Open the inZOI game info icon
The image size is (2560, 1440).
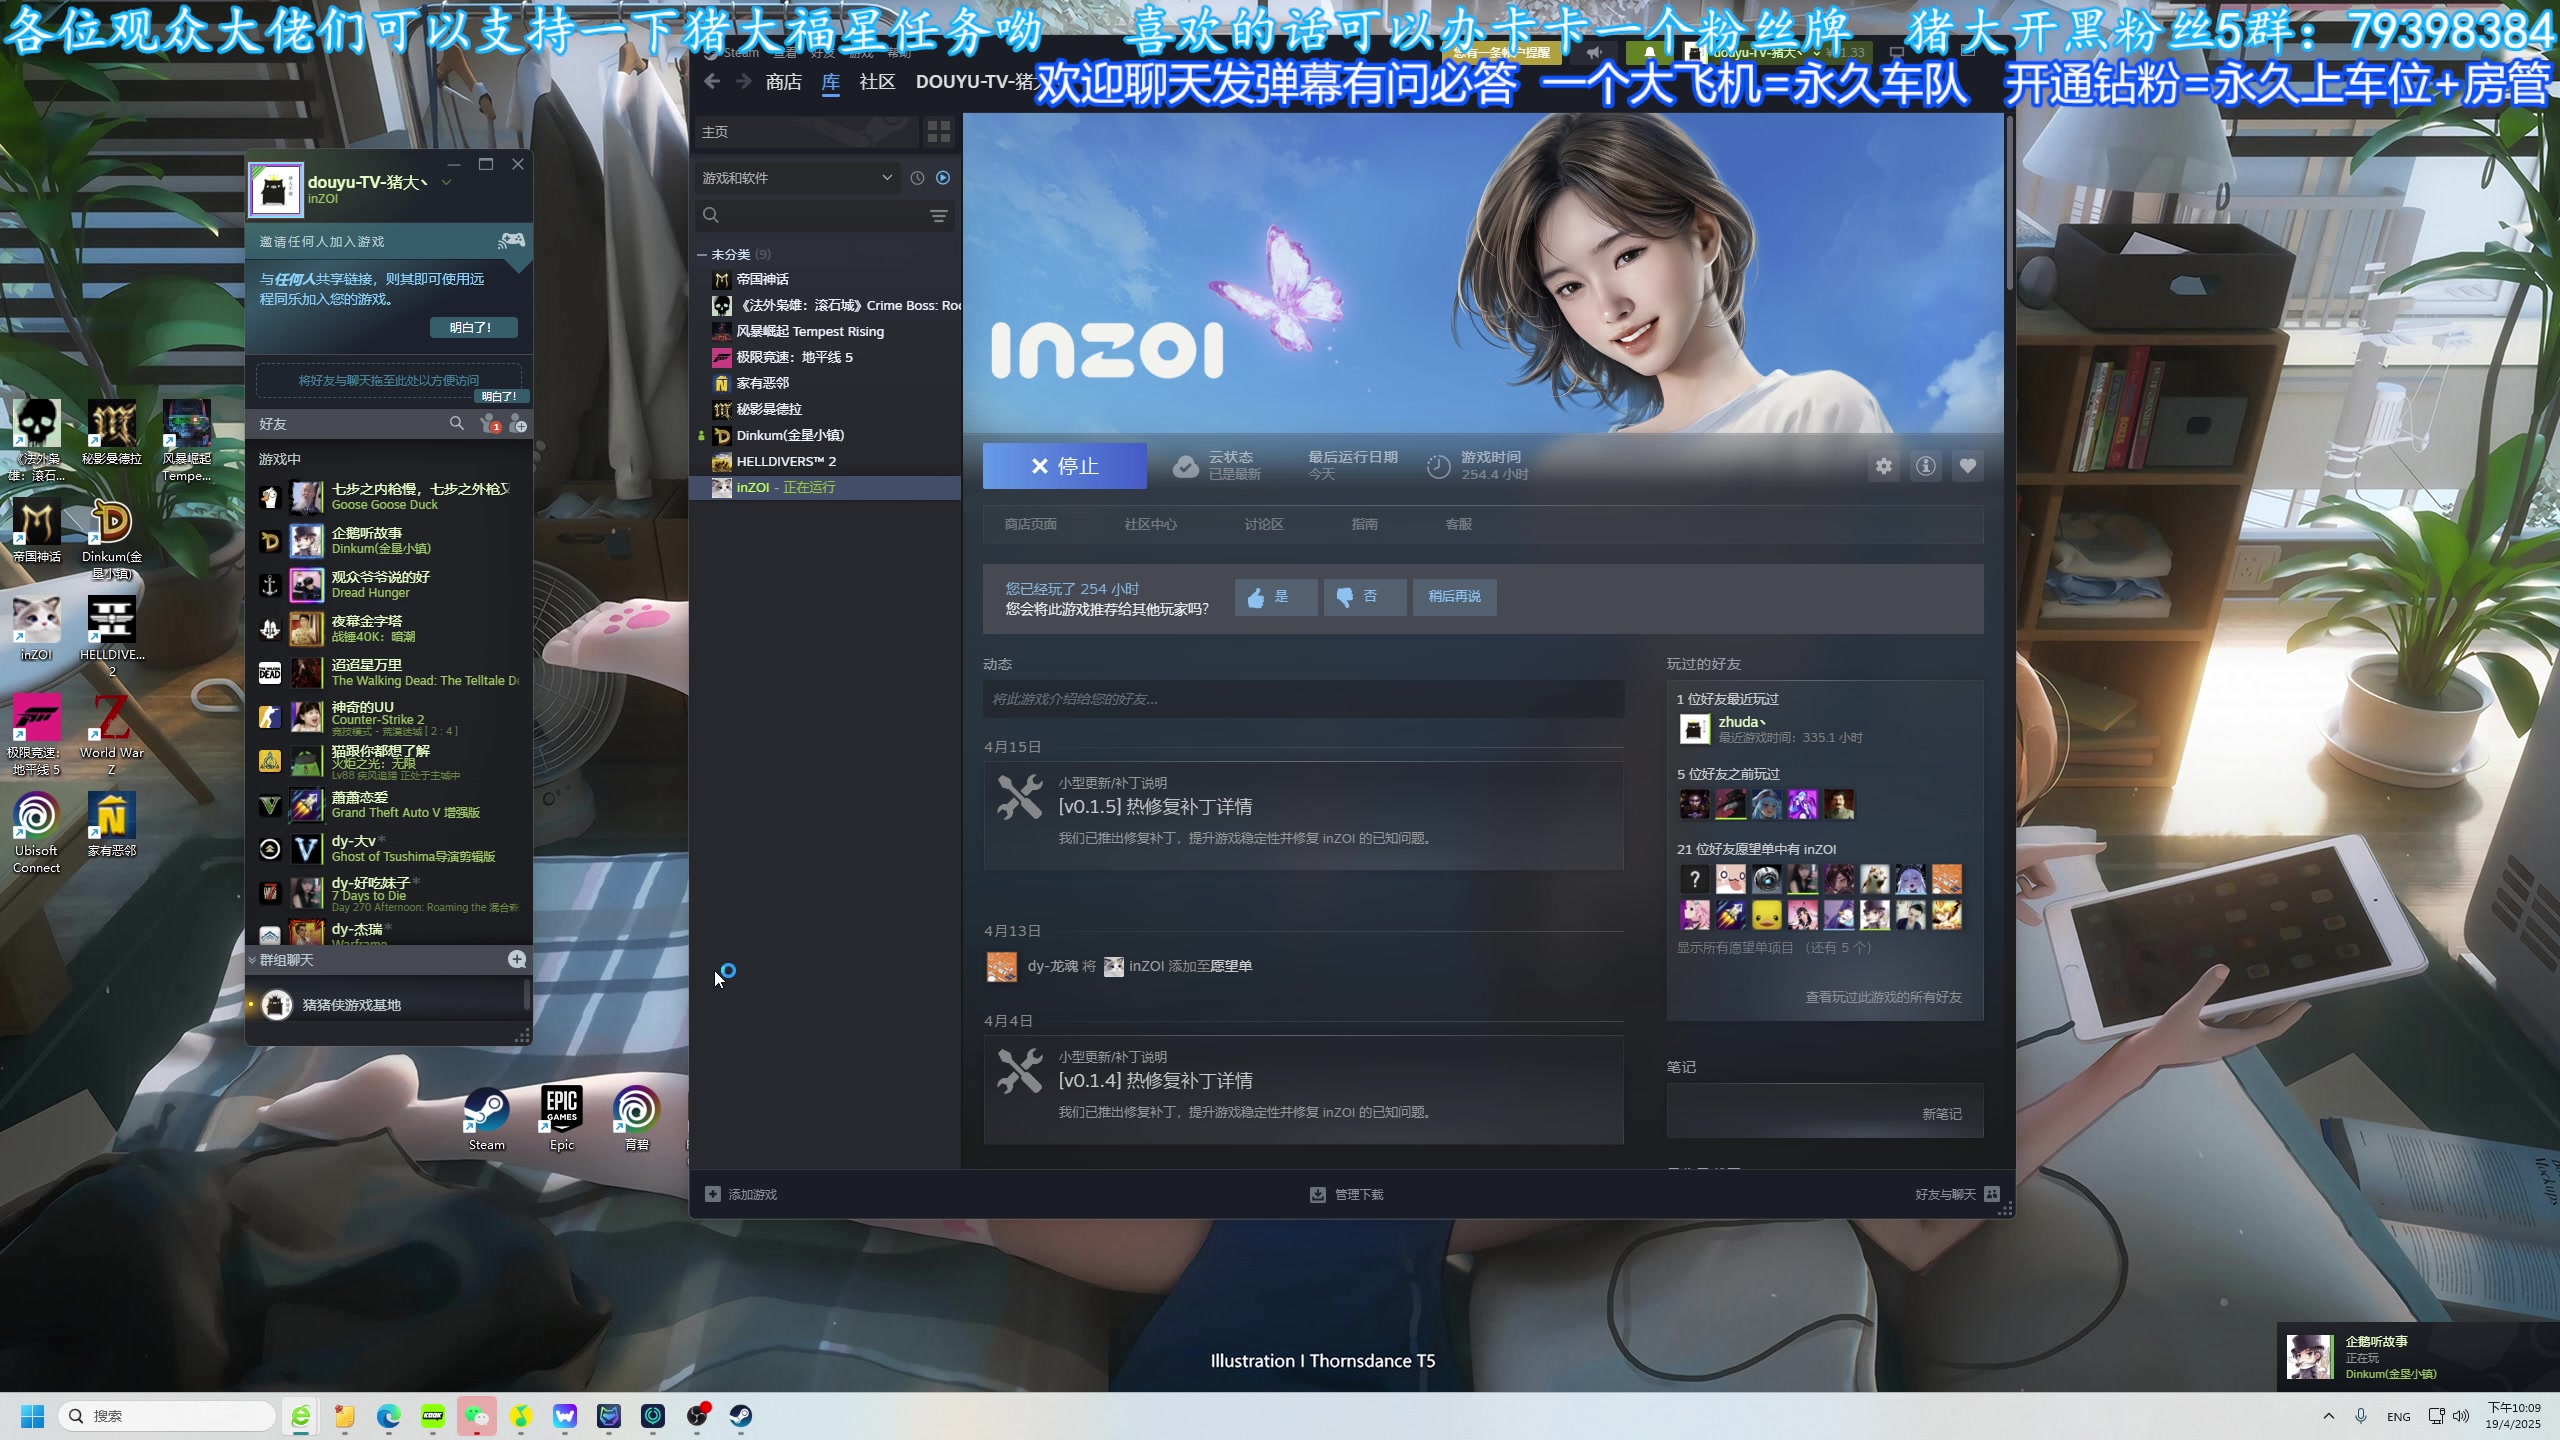pyautogui.click(x=1925, y=466)
